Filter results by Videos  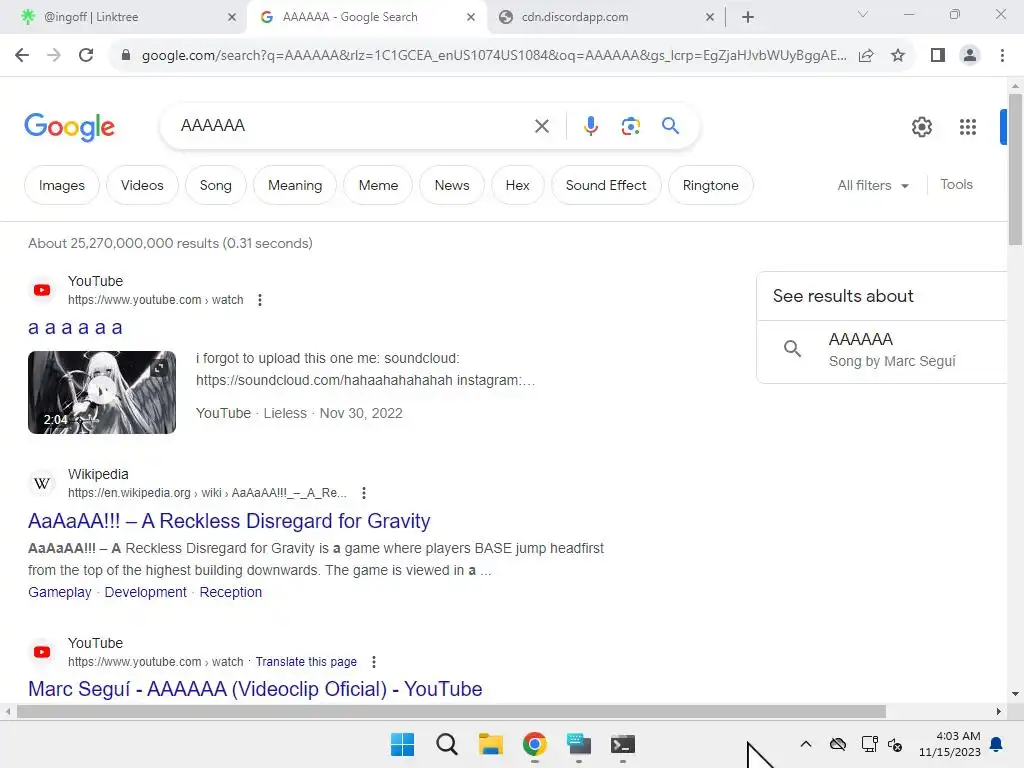pos(142,185)
